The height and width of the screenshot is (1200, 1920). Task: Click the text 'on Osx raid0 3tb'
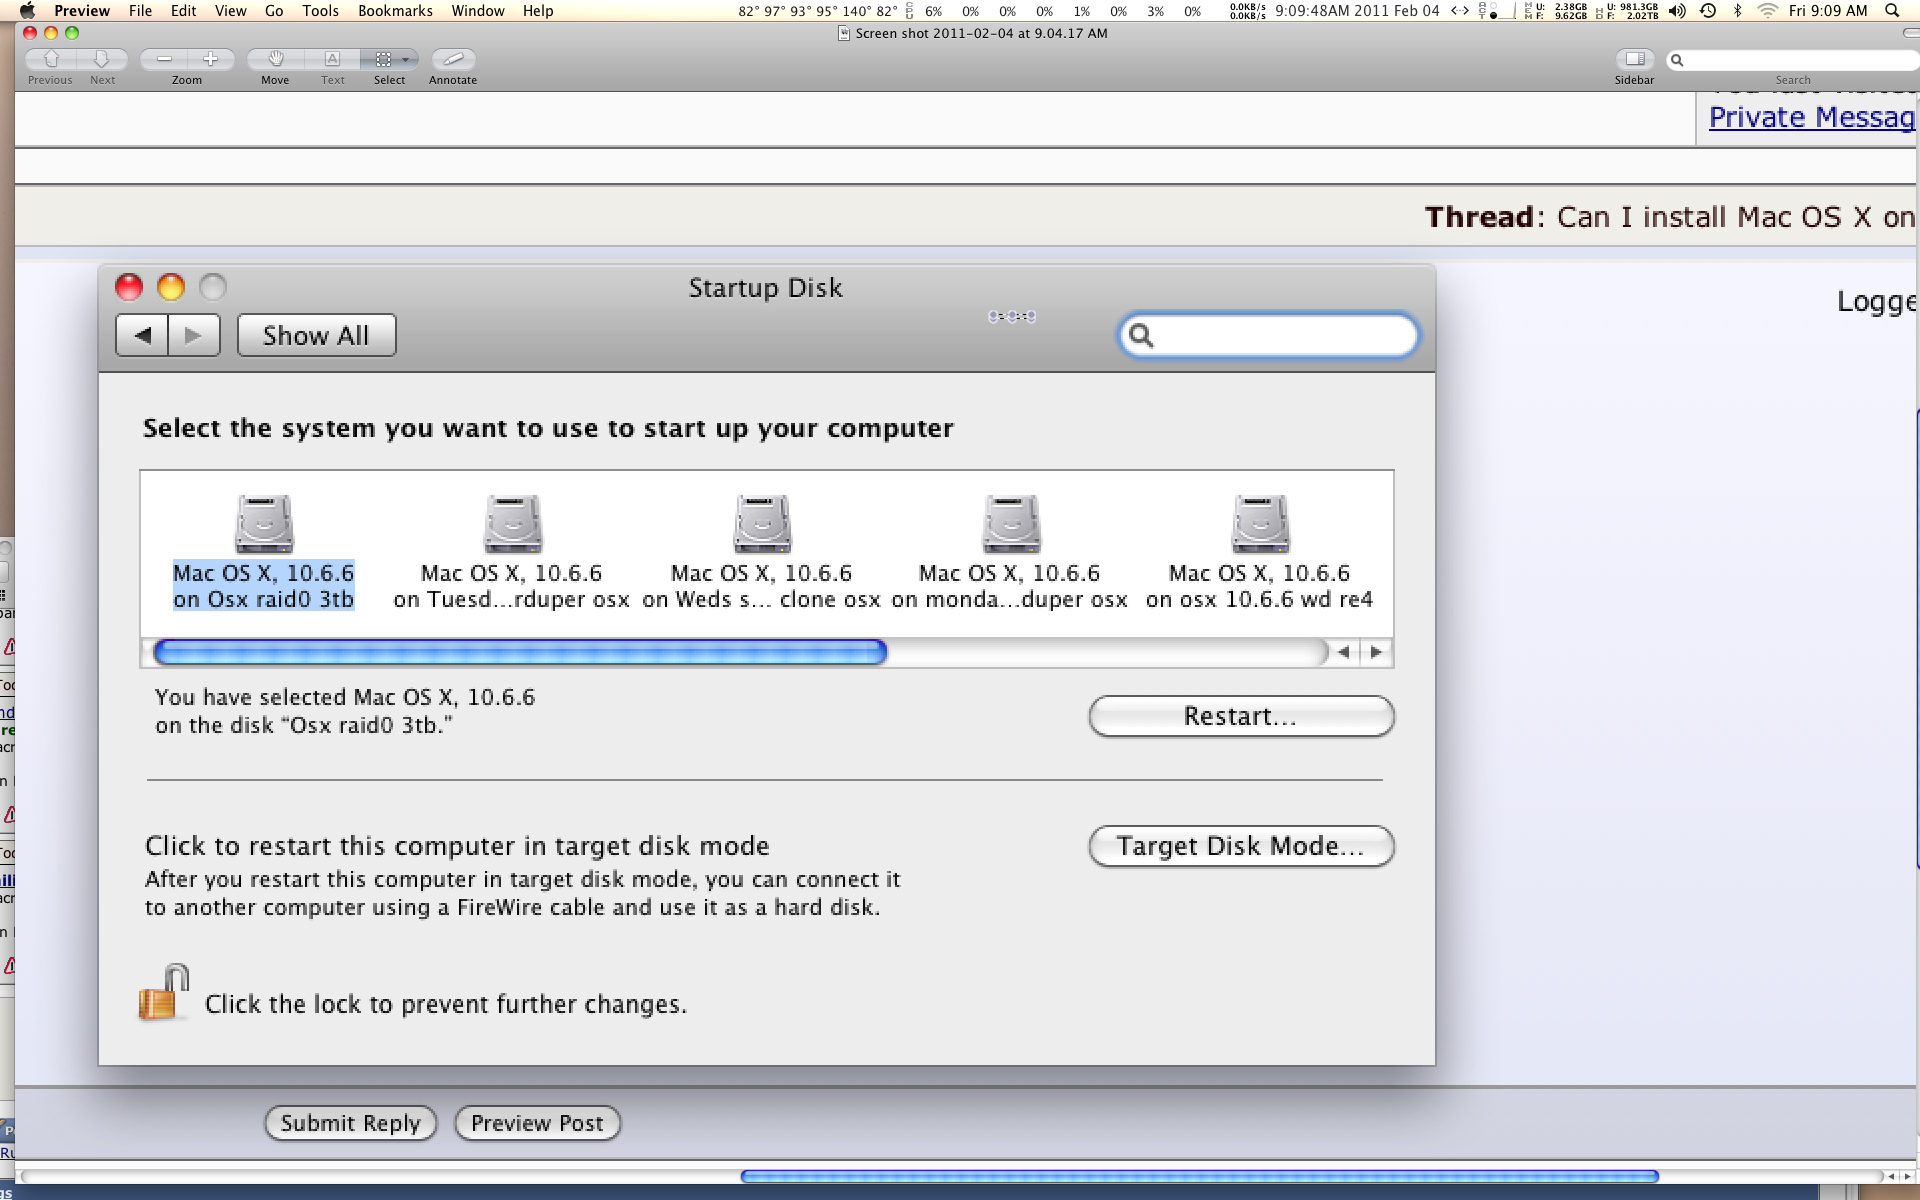[x=264, y=599]
